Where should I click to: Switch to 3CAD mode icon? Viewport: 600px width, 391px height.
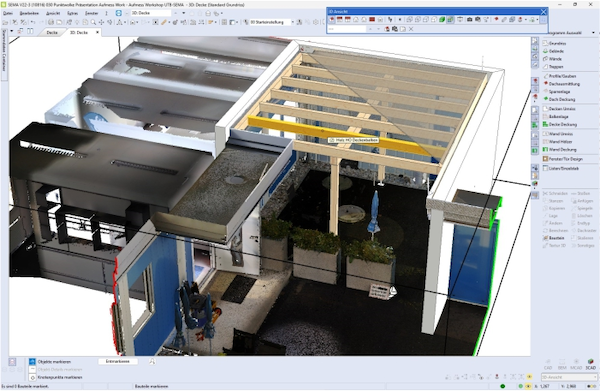pos(590,364)
